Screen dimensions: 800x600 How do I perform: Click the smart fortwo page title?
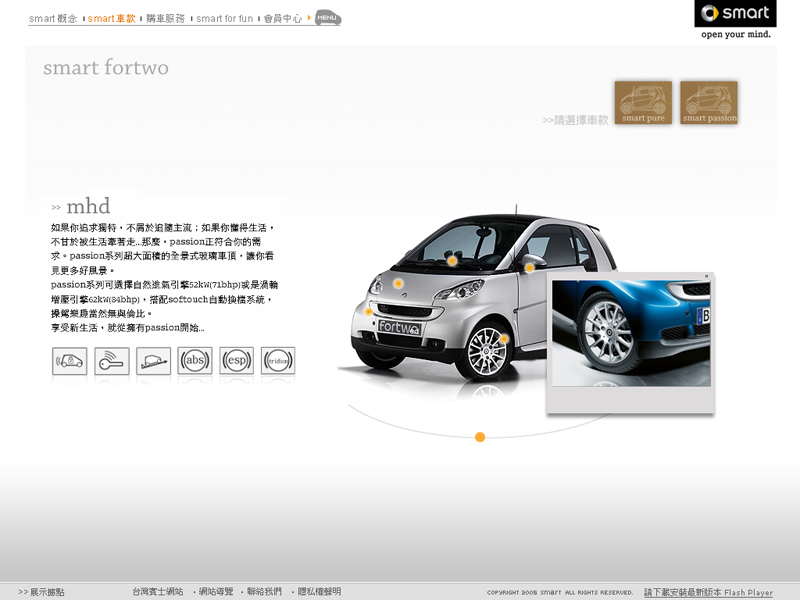click(x=106, y=67)
